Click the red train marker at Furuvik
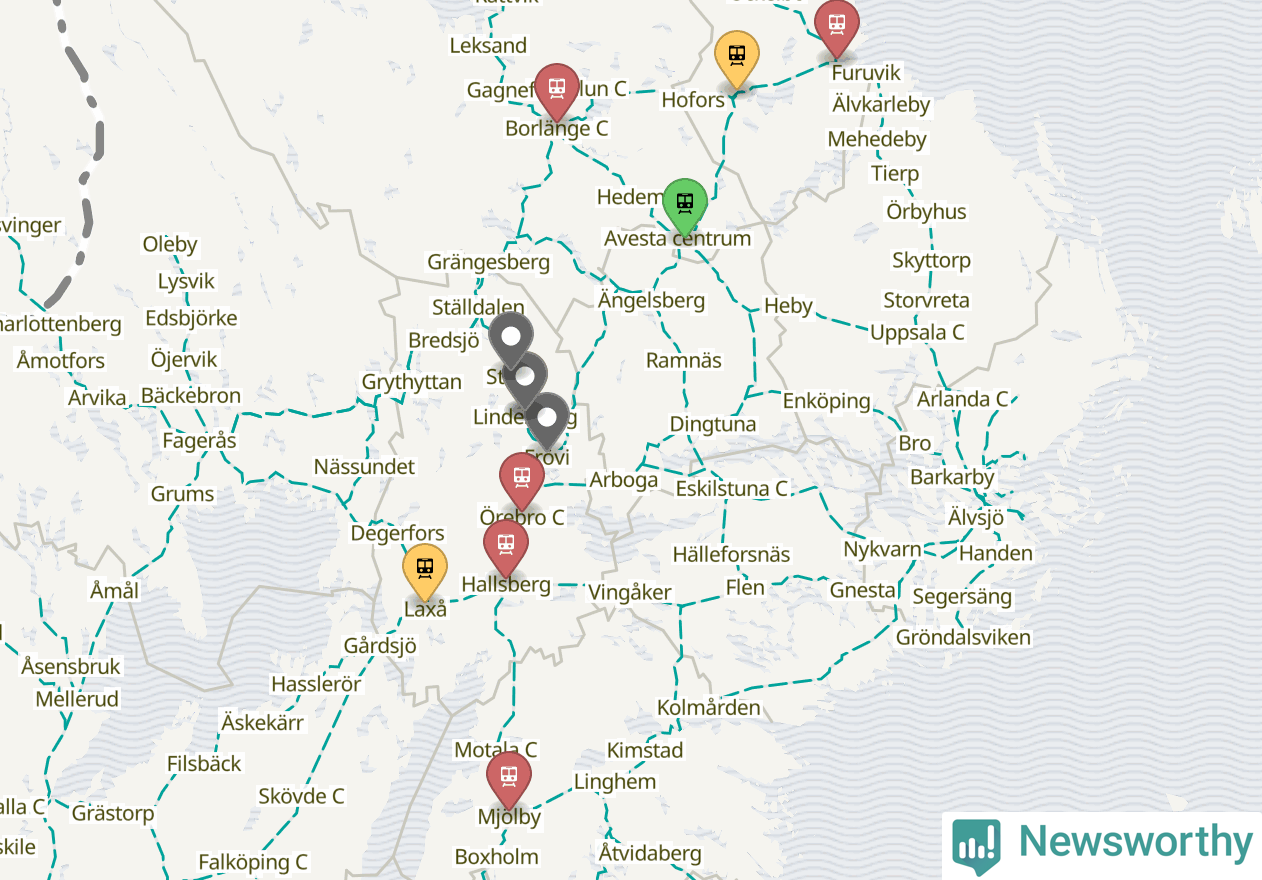The width and height of the screenshot is (1262, 880). point(836,27)
